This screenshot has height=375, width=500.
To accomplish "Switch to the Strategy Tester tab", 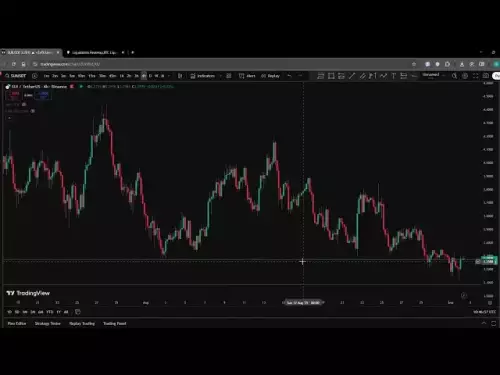I will pyautogui.click(x=48, y=323).
